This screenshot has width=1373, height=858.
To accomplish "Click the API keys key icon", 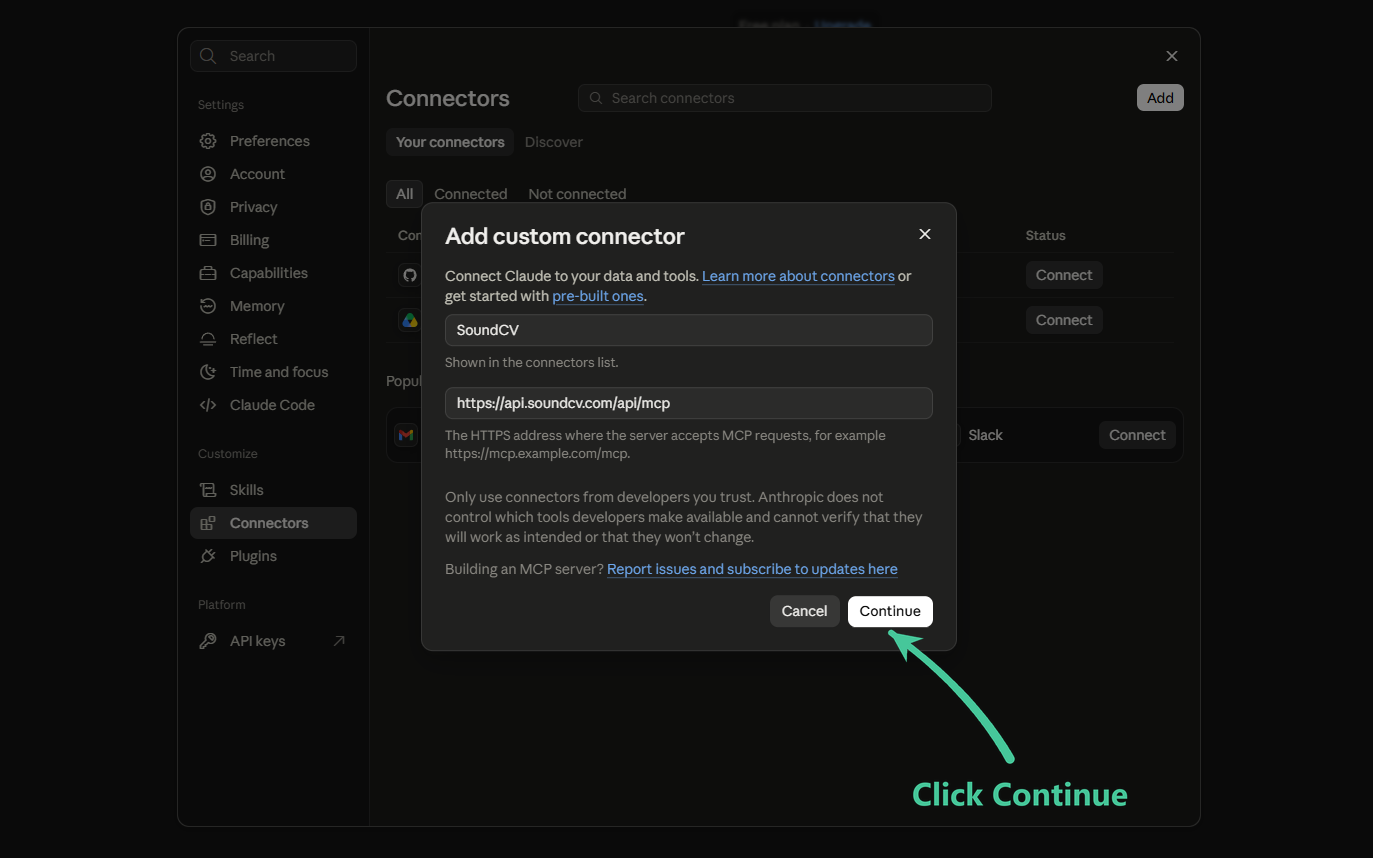I will [x=208, y=641].
